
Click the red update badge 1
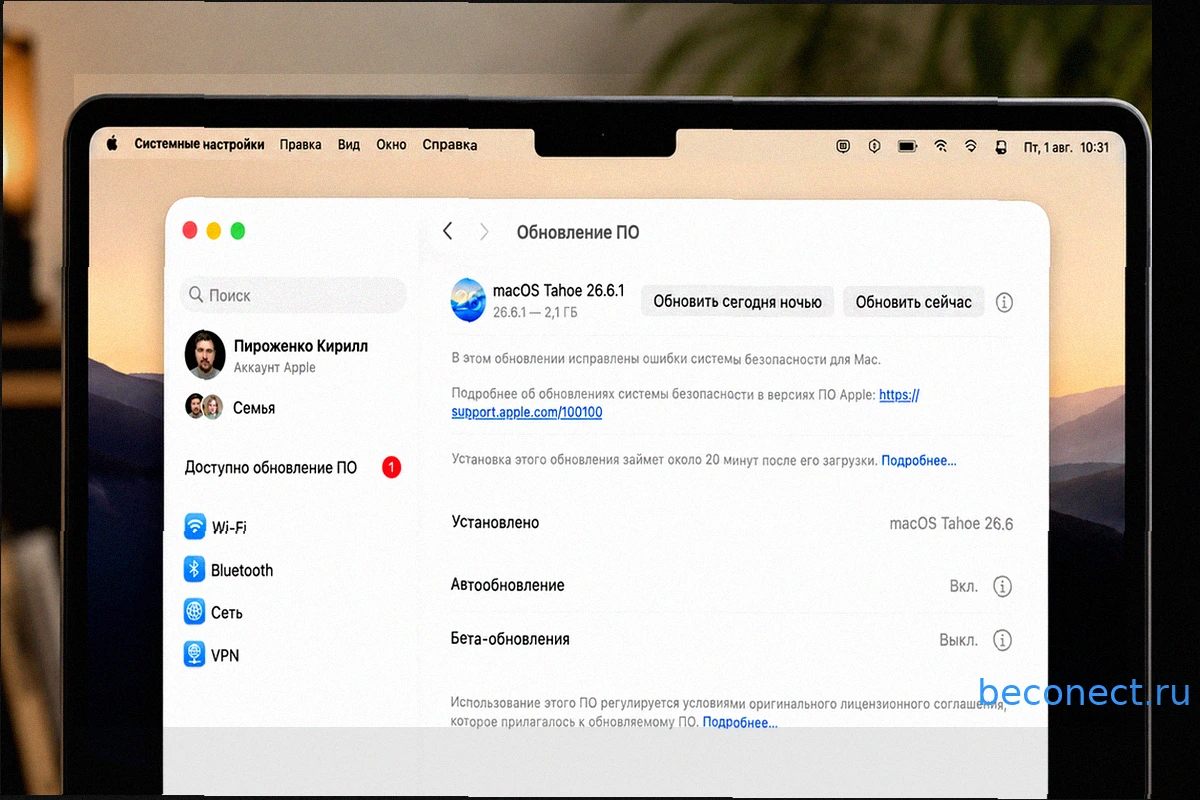click(391, 467)
